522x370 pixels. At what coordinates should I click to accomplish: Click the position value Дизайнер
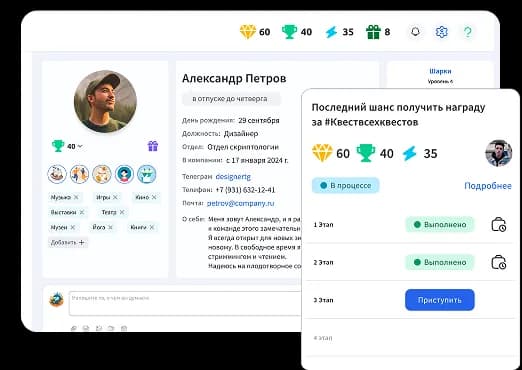point(241,134)
